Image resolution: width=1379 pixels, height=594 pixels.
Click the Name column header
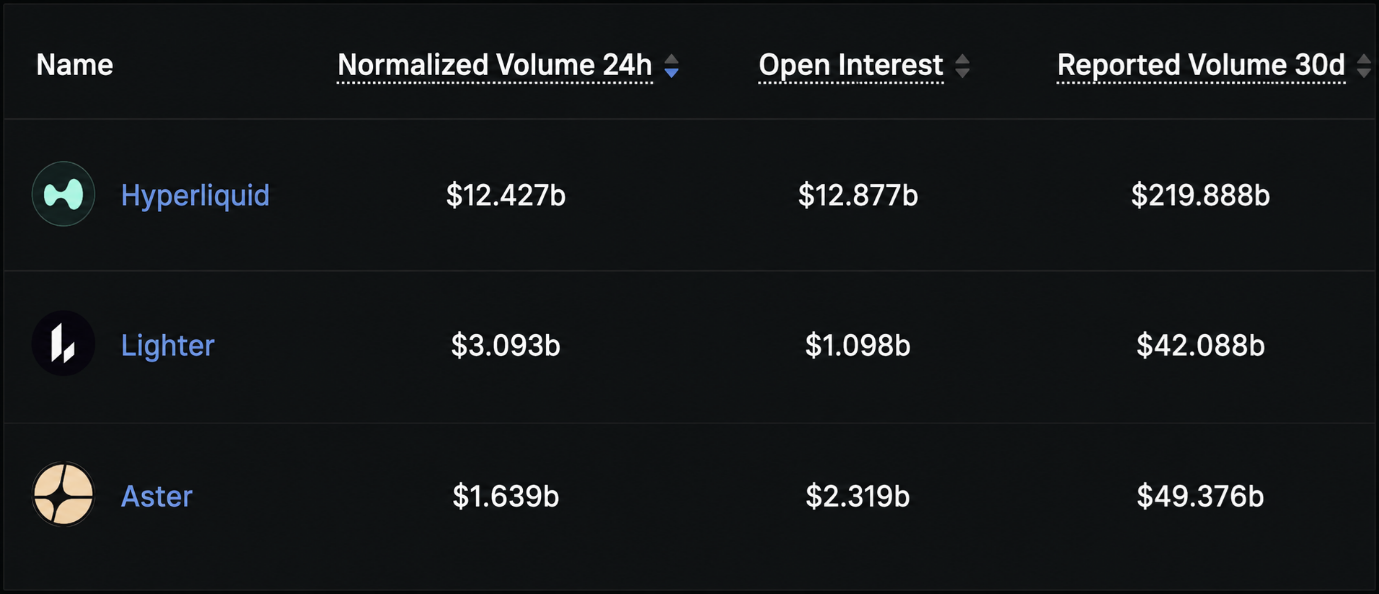click(x=74, y=65)
